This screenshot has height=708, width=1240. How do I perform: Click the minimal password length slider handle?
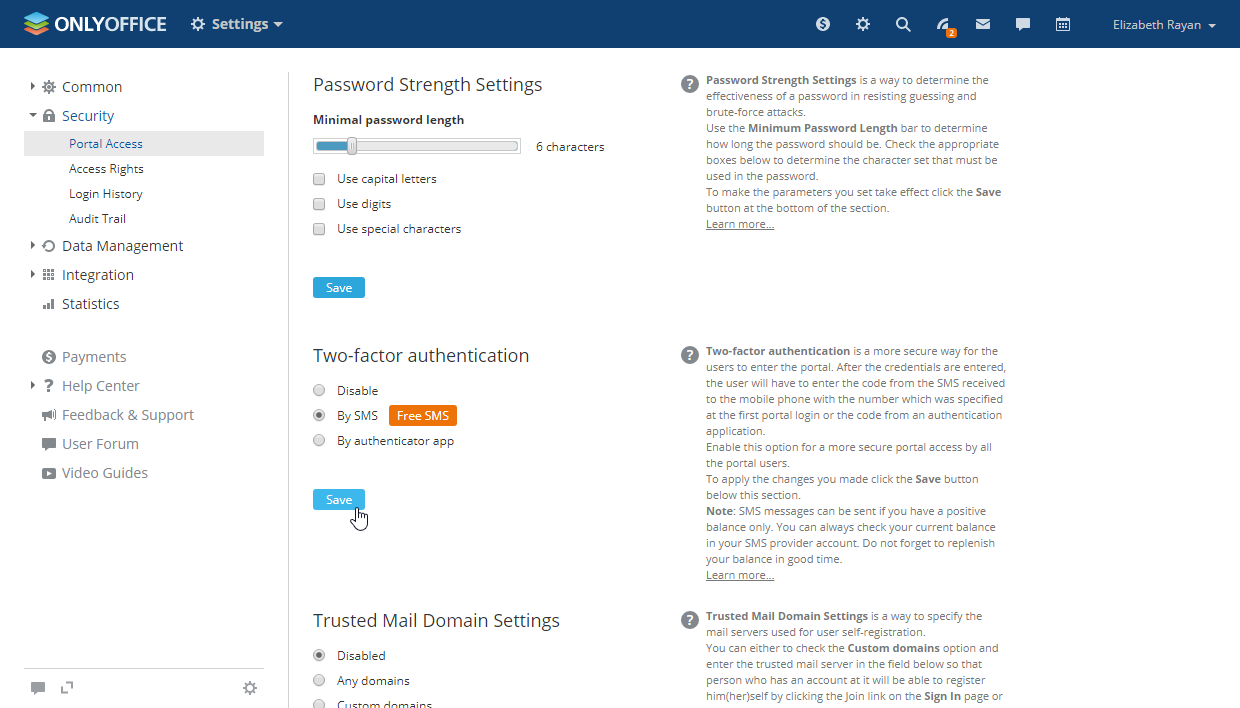point(352,147)
